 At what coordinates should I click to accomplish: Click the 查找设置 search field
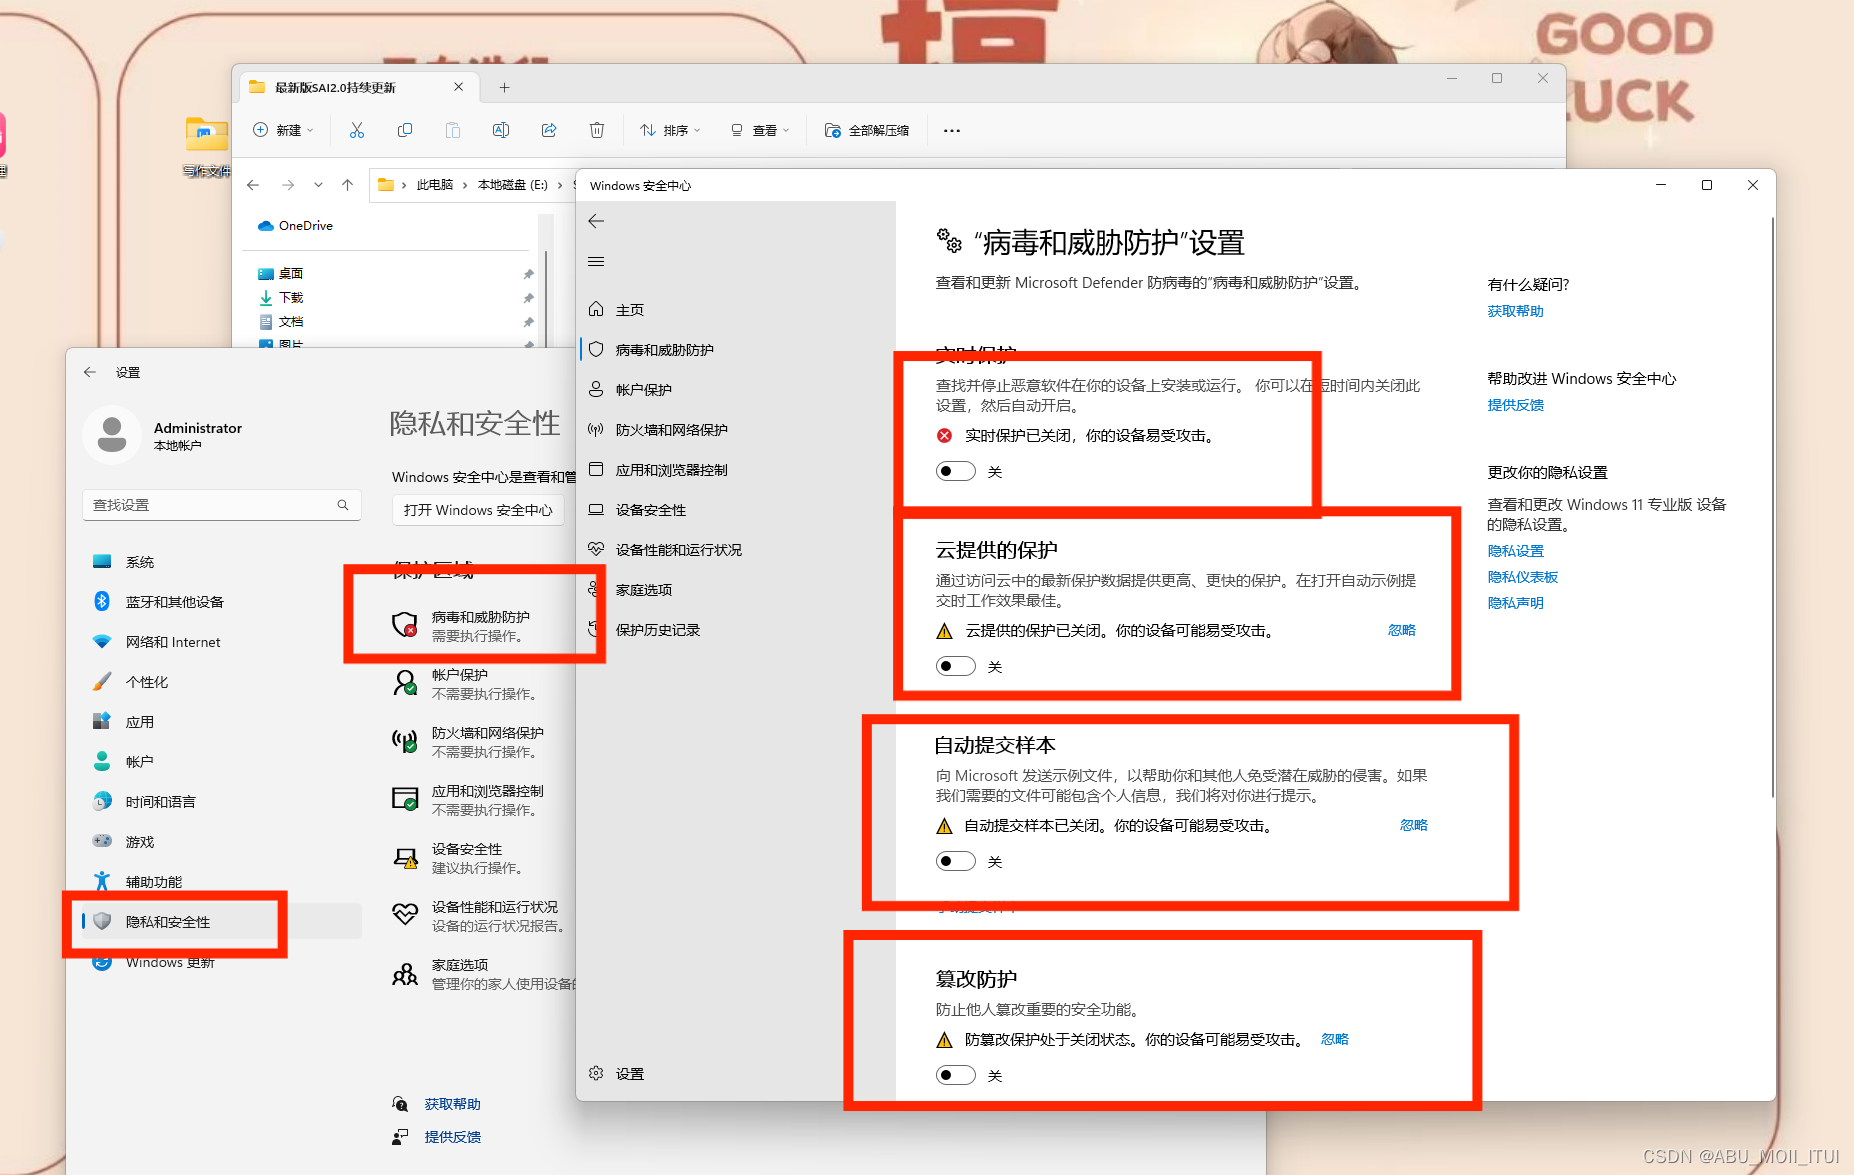click(222, 505)
